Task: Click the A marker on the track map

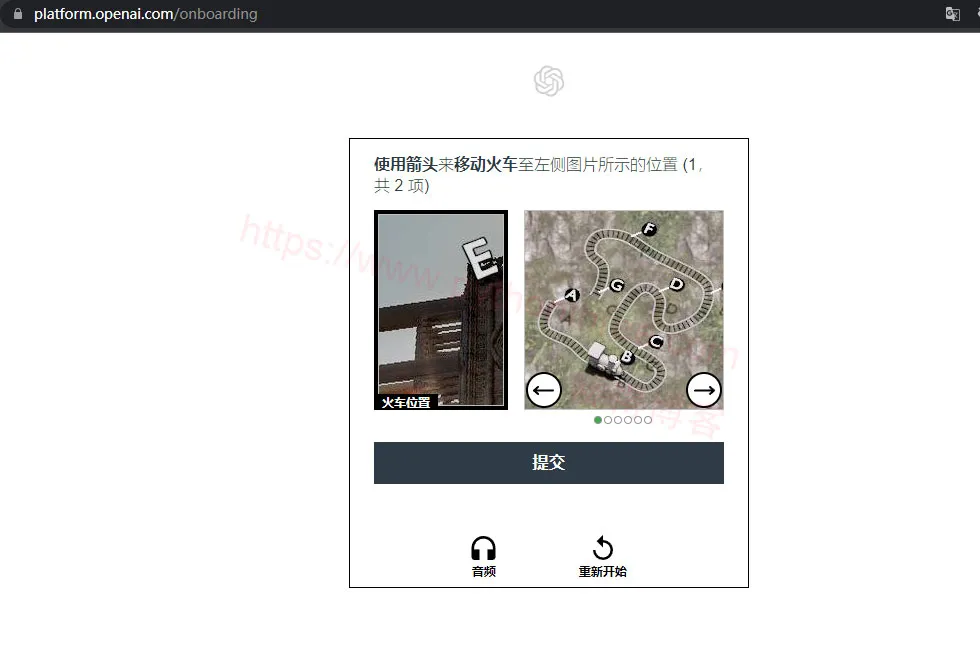Action: point(572,295)
